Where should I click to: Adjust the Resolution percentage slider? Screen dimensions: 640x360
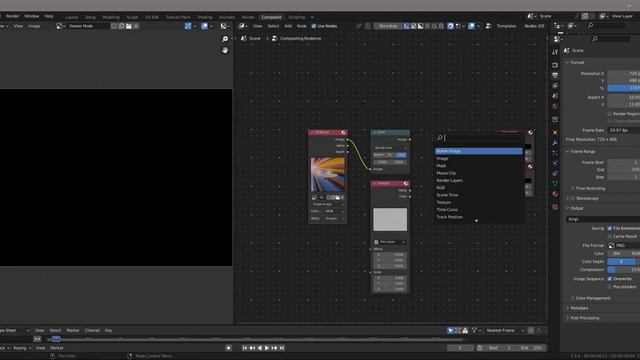pyautogui.click(x=624, y=88)
